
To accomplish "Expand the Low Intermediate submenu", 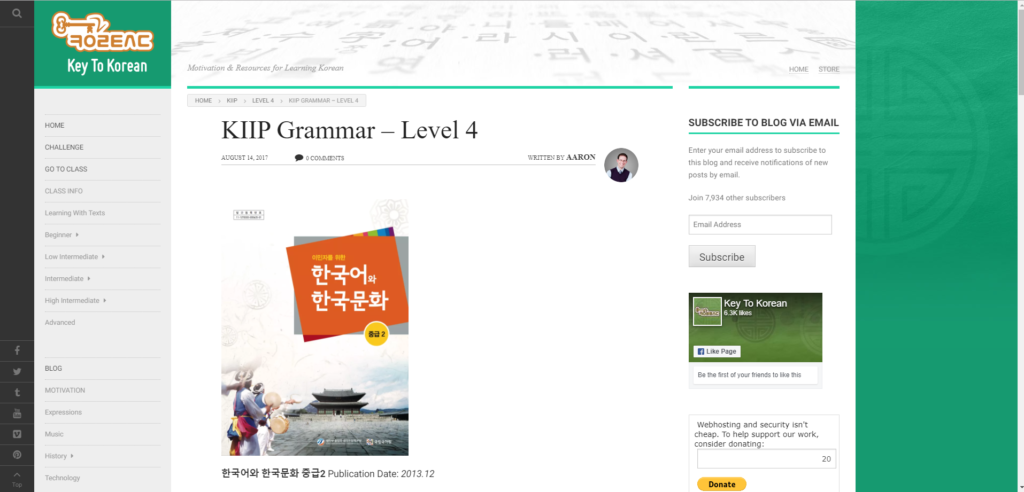I will click(x=103, y=257).
